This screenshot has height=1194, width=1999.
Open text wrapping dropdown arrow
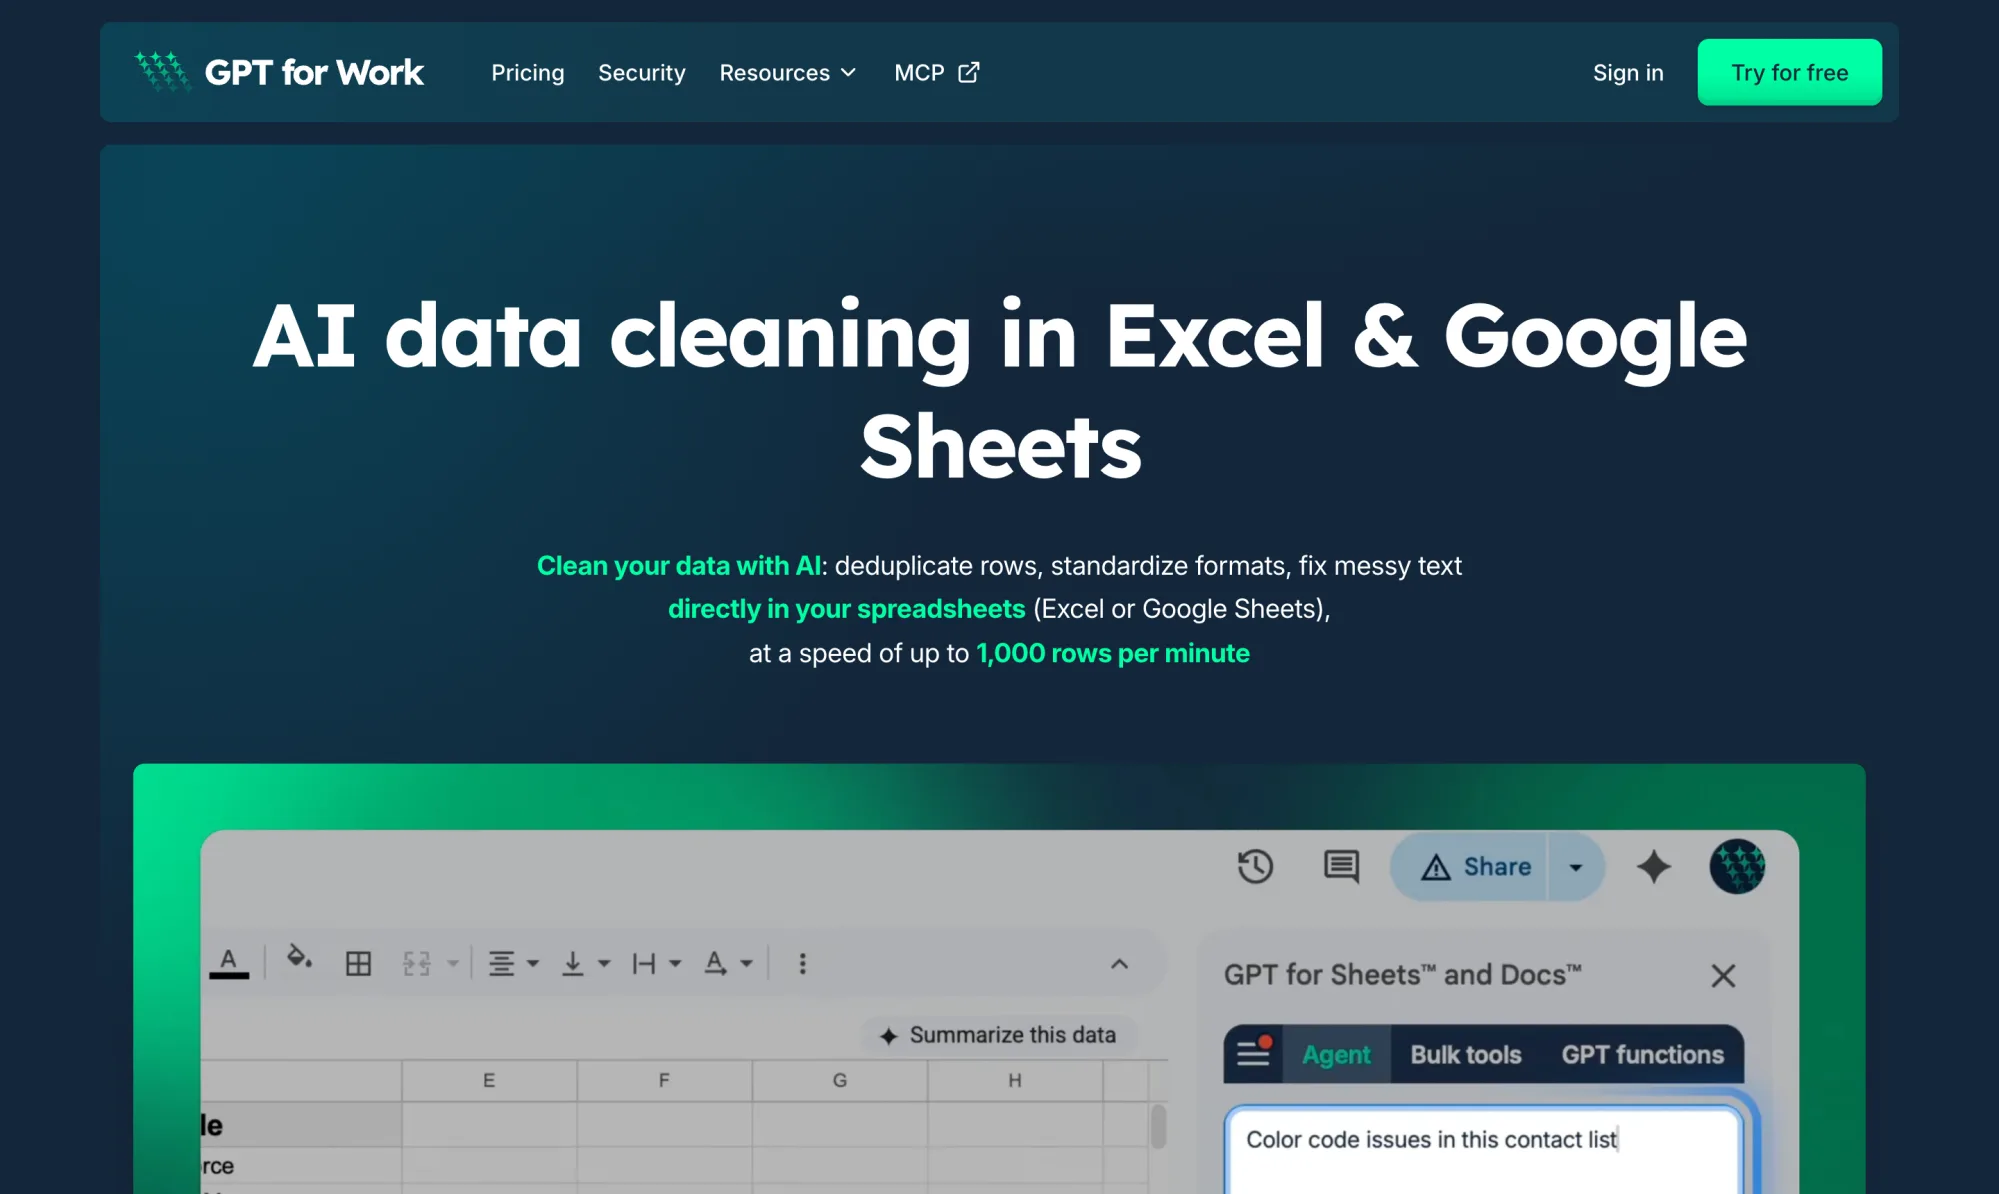(x=675, y=964)
